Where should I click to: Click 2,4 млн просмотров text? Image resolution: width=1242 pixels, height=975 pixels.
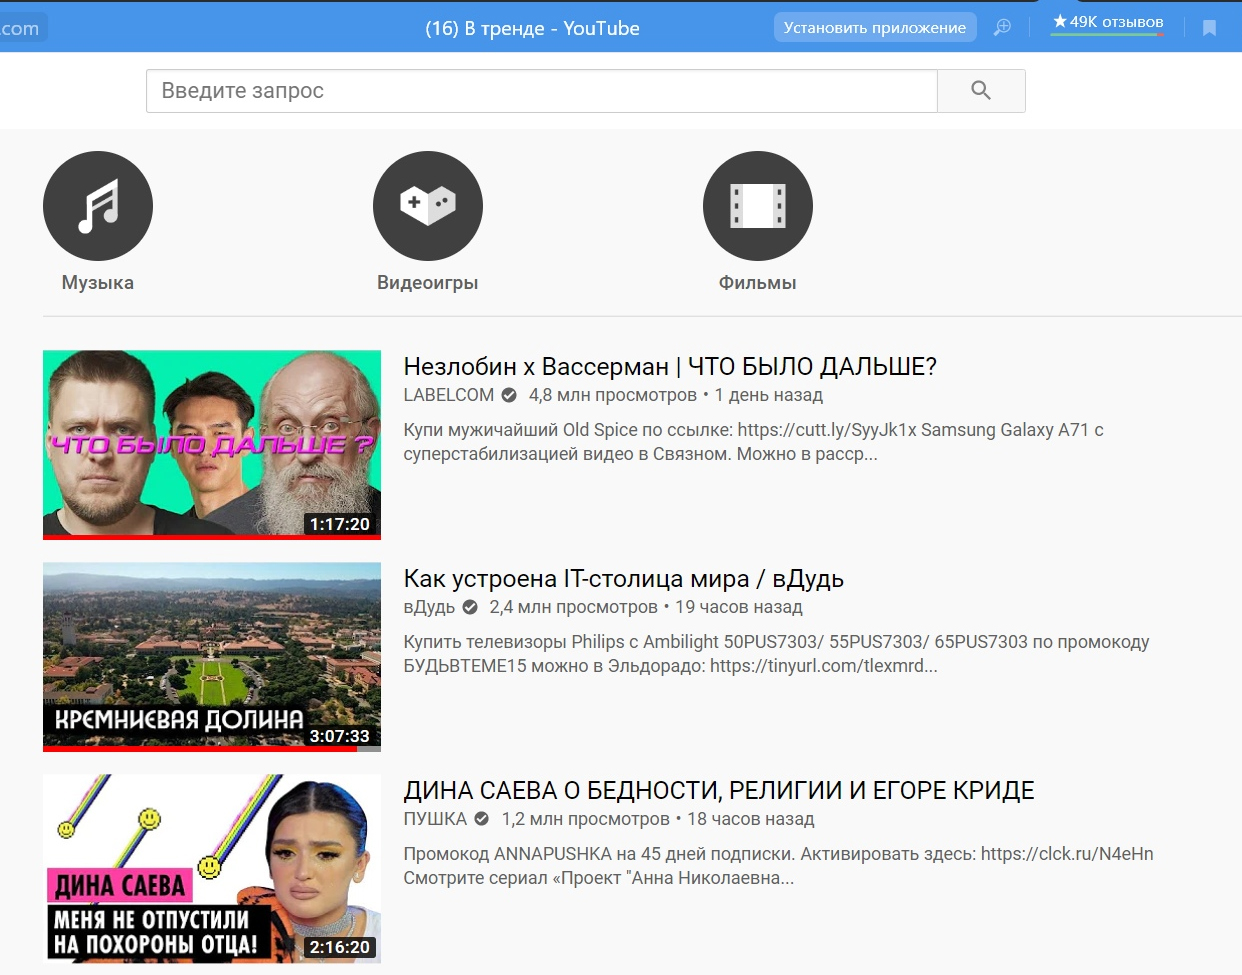click(x=574, y=607)
